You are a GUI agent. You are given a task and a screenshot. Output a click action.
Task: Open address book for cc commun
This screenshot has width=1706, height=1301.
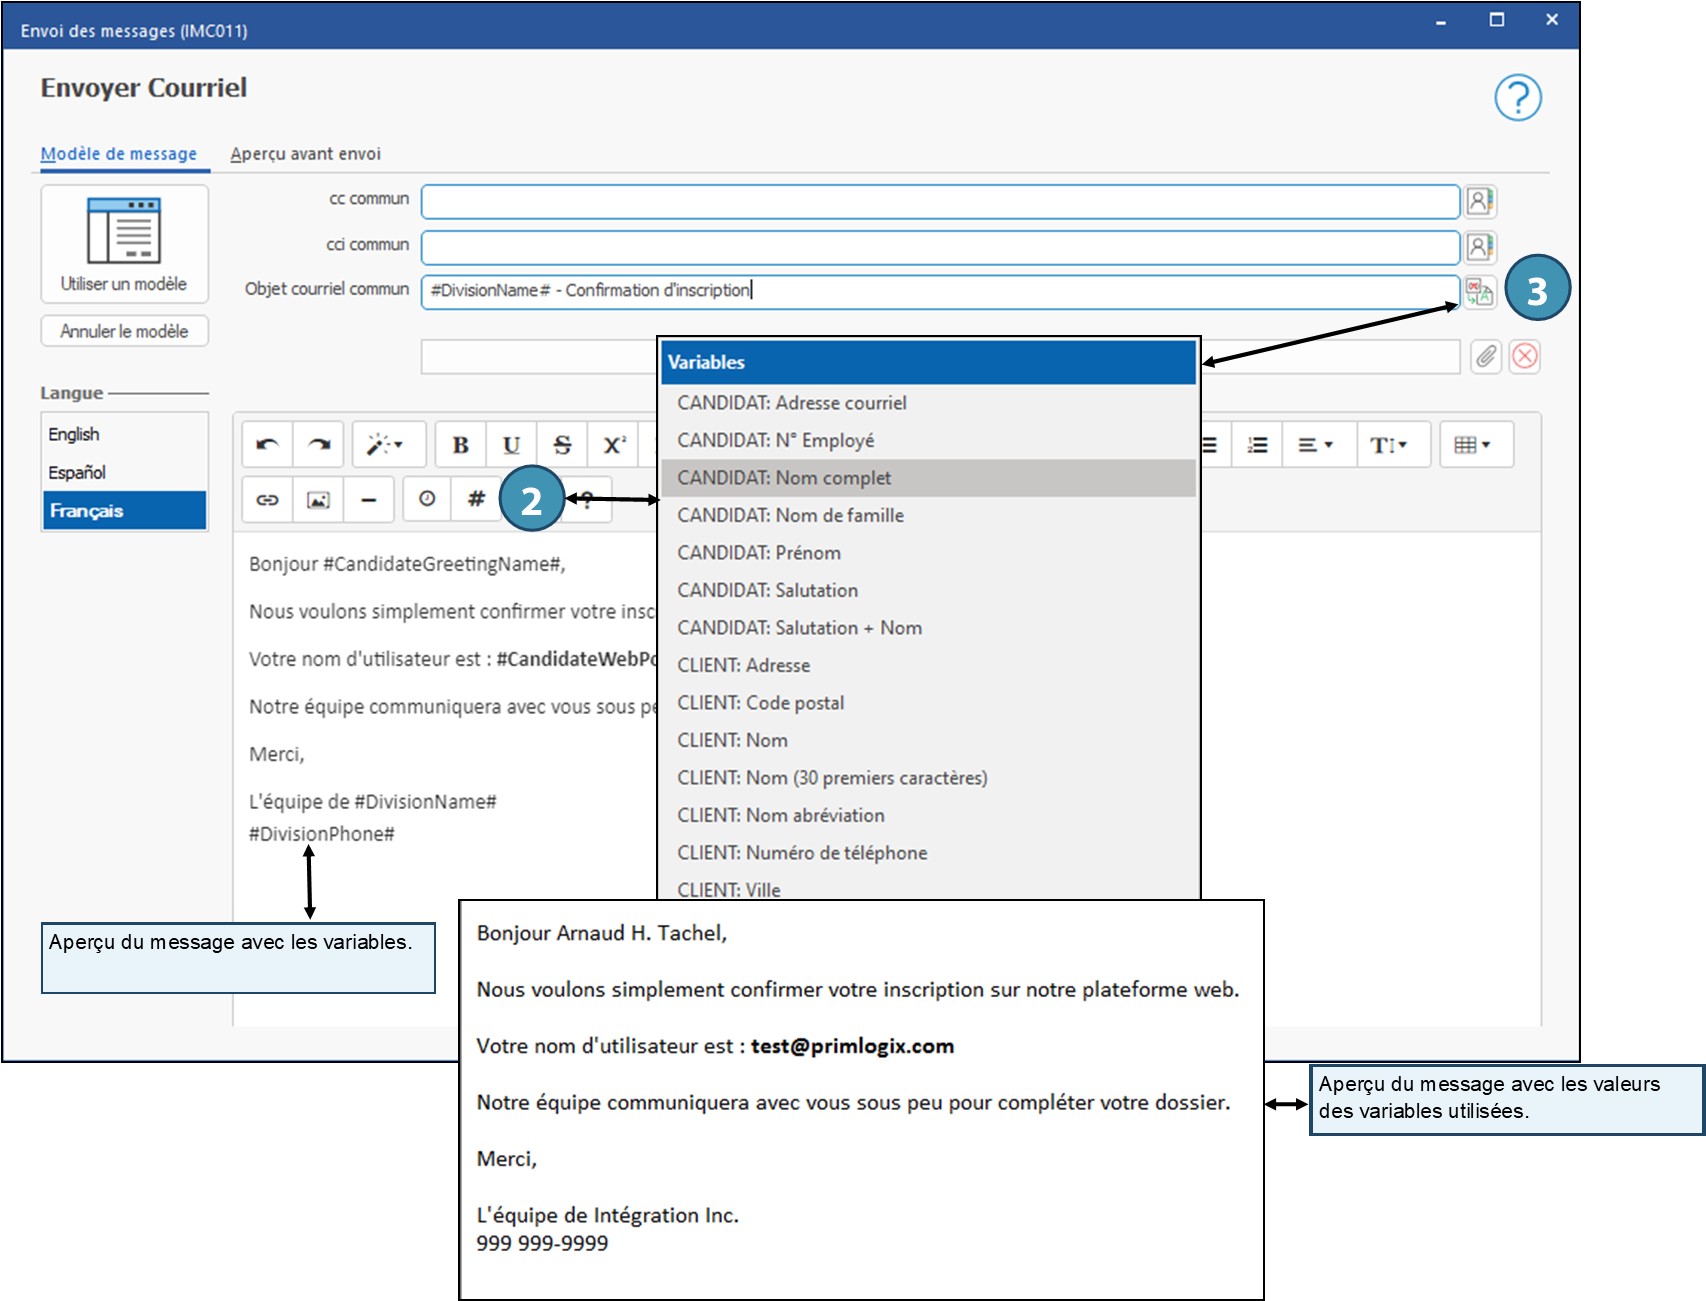point(1480,201)
